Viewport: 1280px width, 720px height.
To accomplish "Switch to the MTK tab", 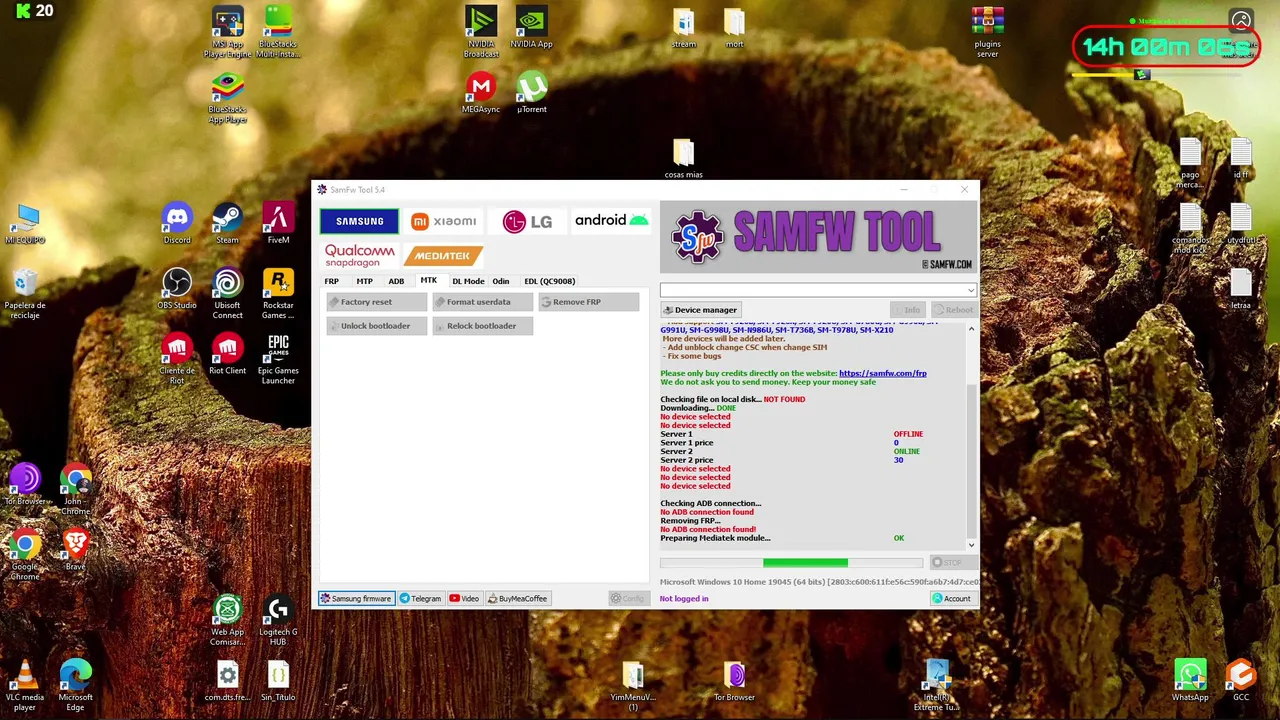I will (x=428, y=280).
